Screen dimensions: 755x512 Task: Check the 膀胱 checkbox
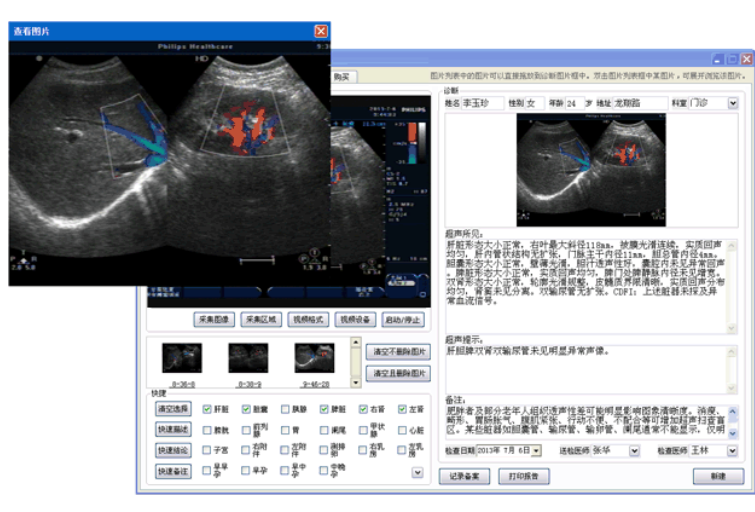pos(207,430)
